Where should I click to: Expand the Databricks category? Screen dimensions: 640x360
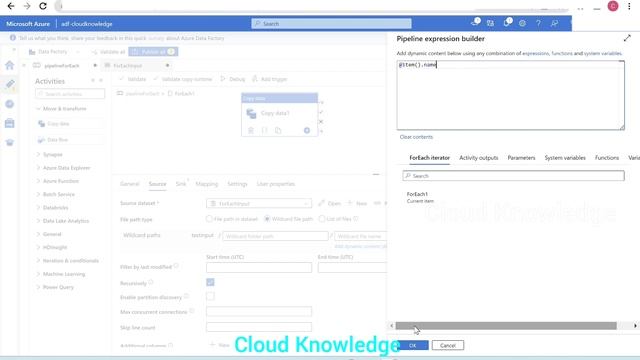click(53, 207)
